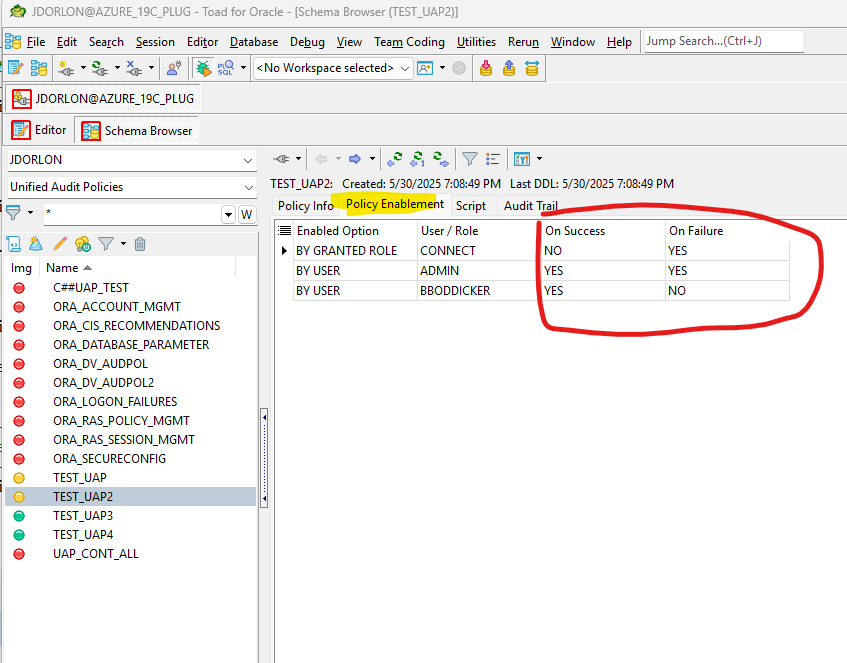847x663 pixels.
Task: Open the File menu
Action: coord(36,42)
